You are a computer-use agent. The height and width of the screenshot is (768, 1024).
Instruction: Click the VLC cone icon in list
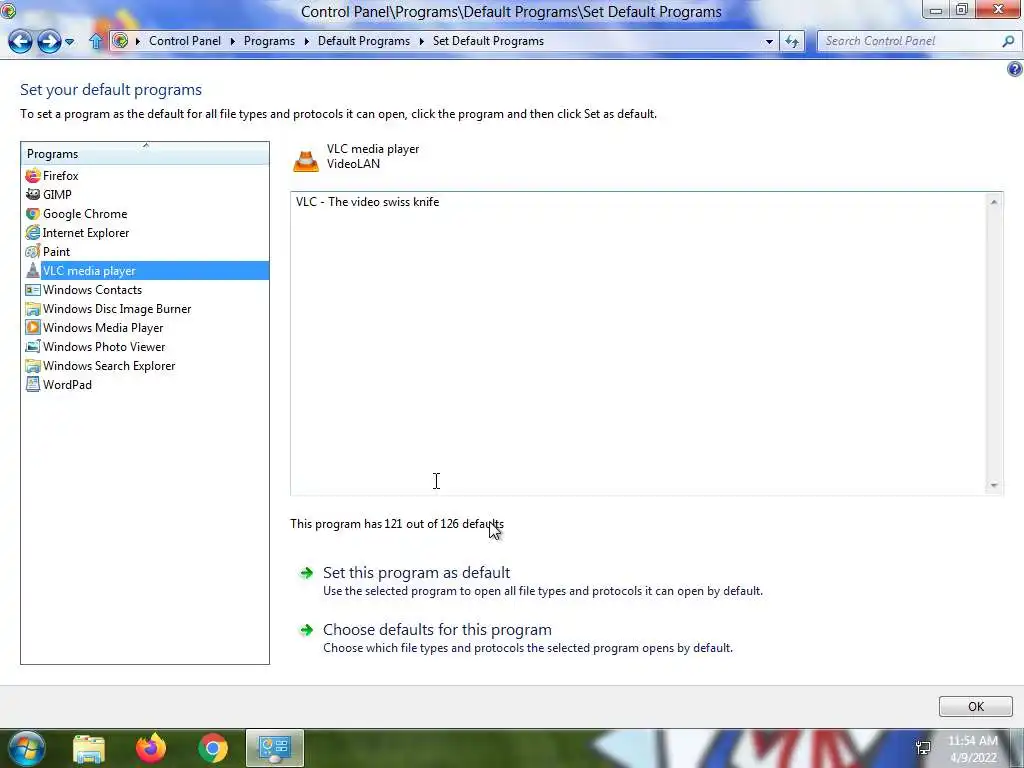[x=33, y=270]
